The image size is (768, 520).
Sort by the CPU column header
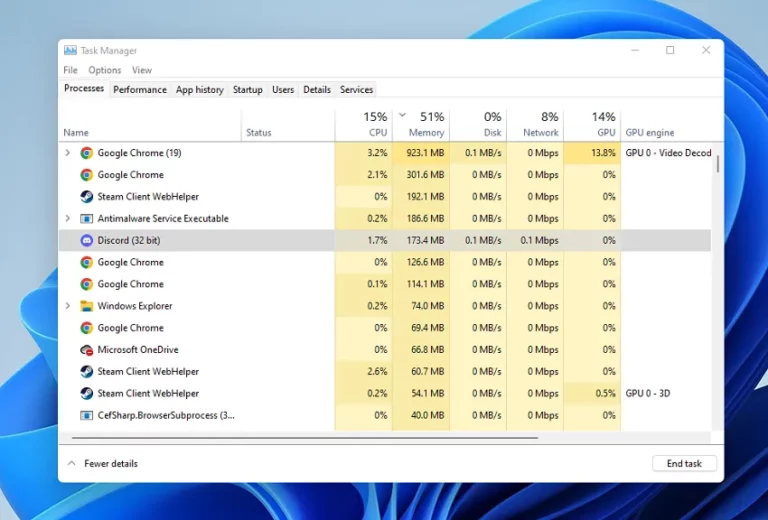coord(363,125)
